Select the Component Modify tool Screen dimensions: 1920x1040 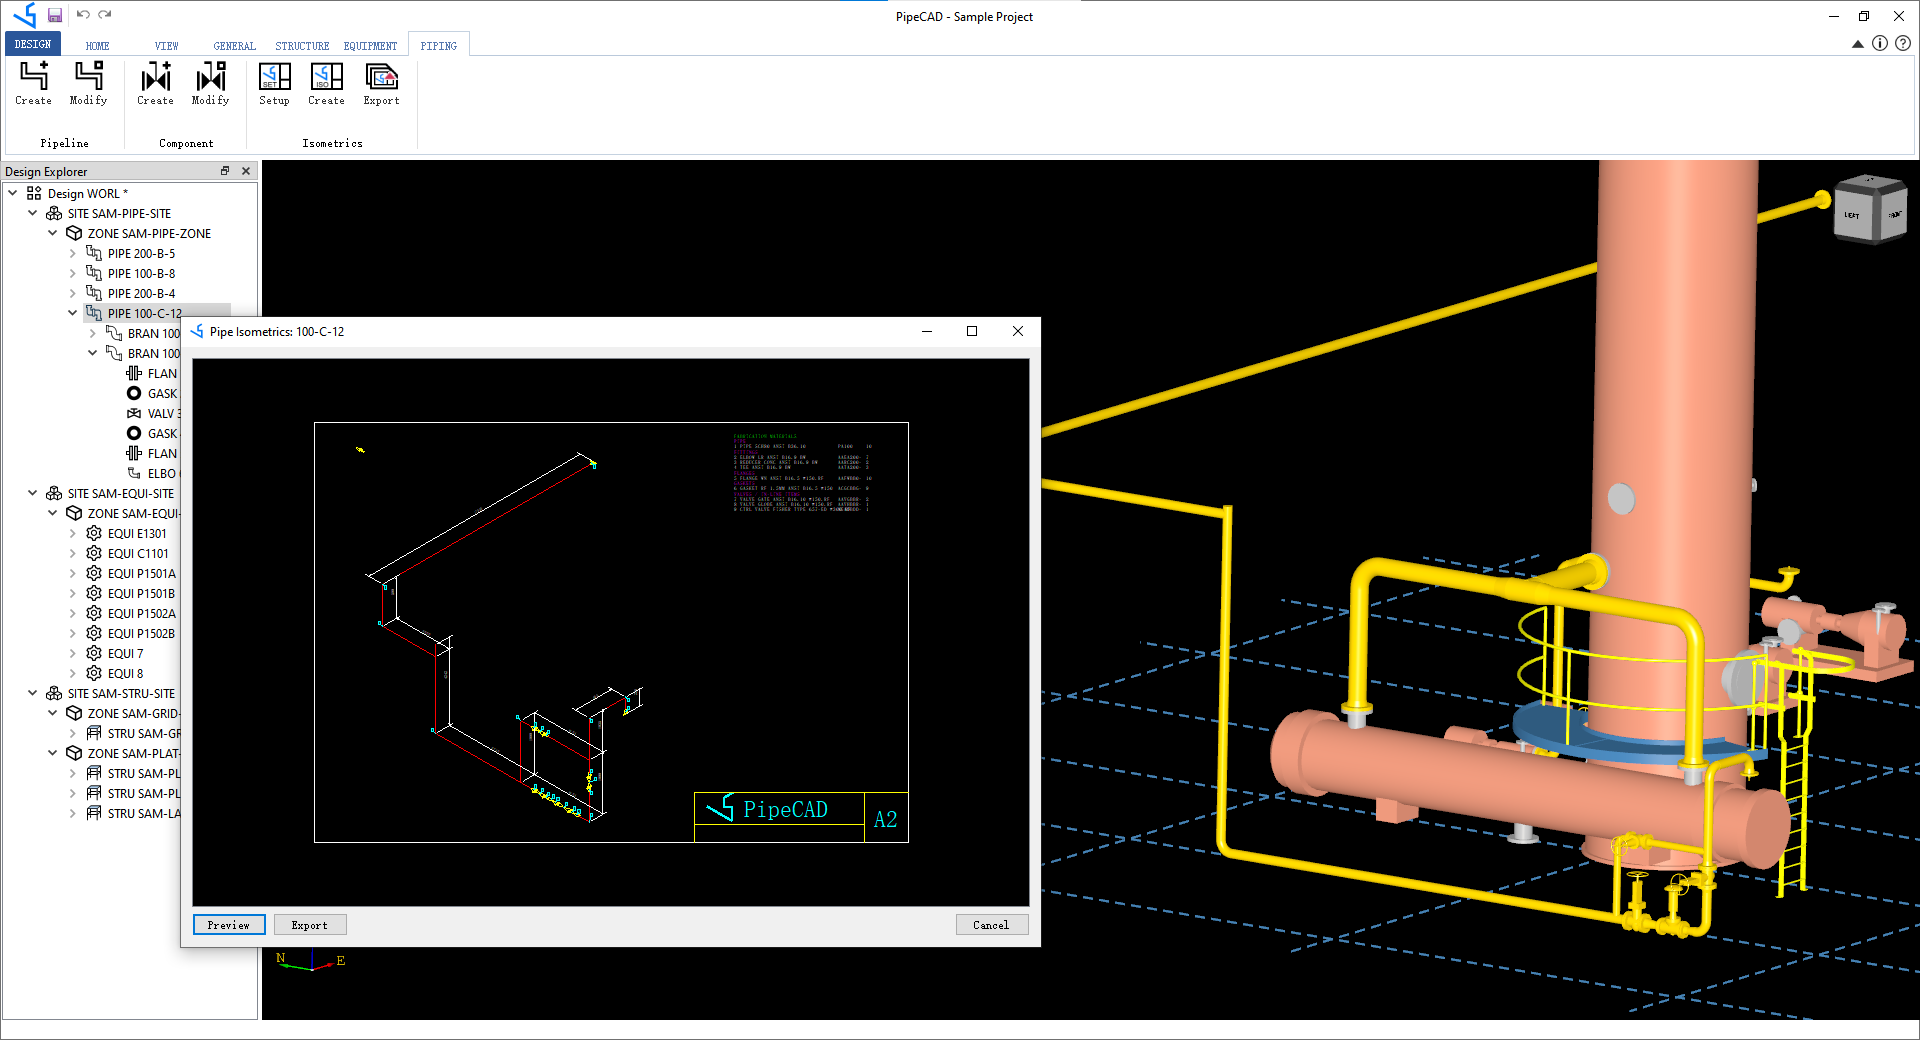coord(210,78)
